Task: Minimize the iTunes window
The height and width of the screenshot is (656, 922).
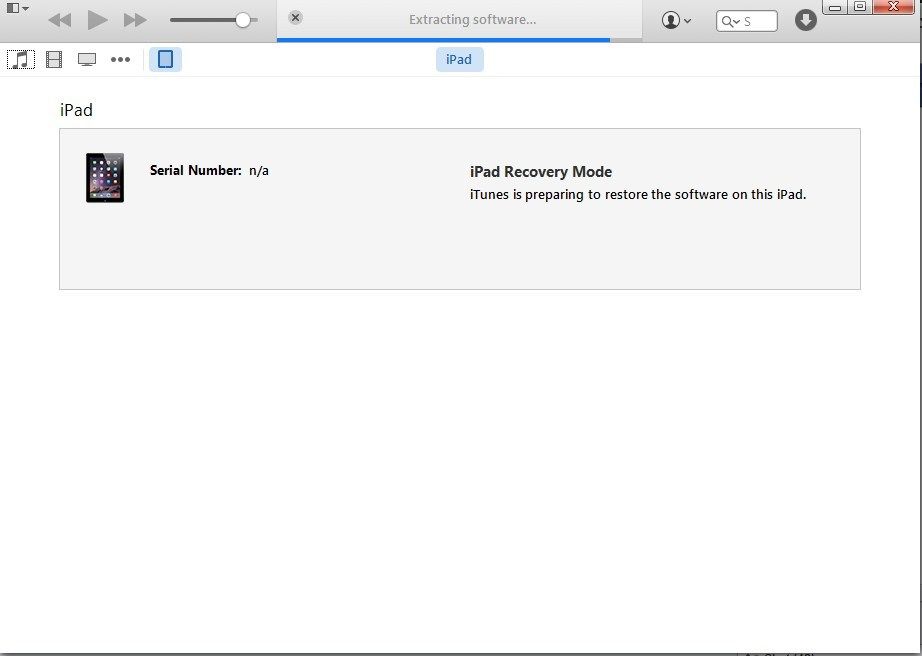Action: coord(835,8)
